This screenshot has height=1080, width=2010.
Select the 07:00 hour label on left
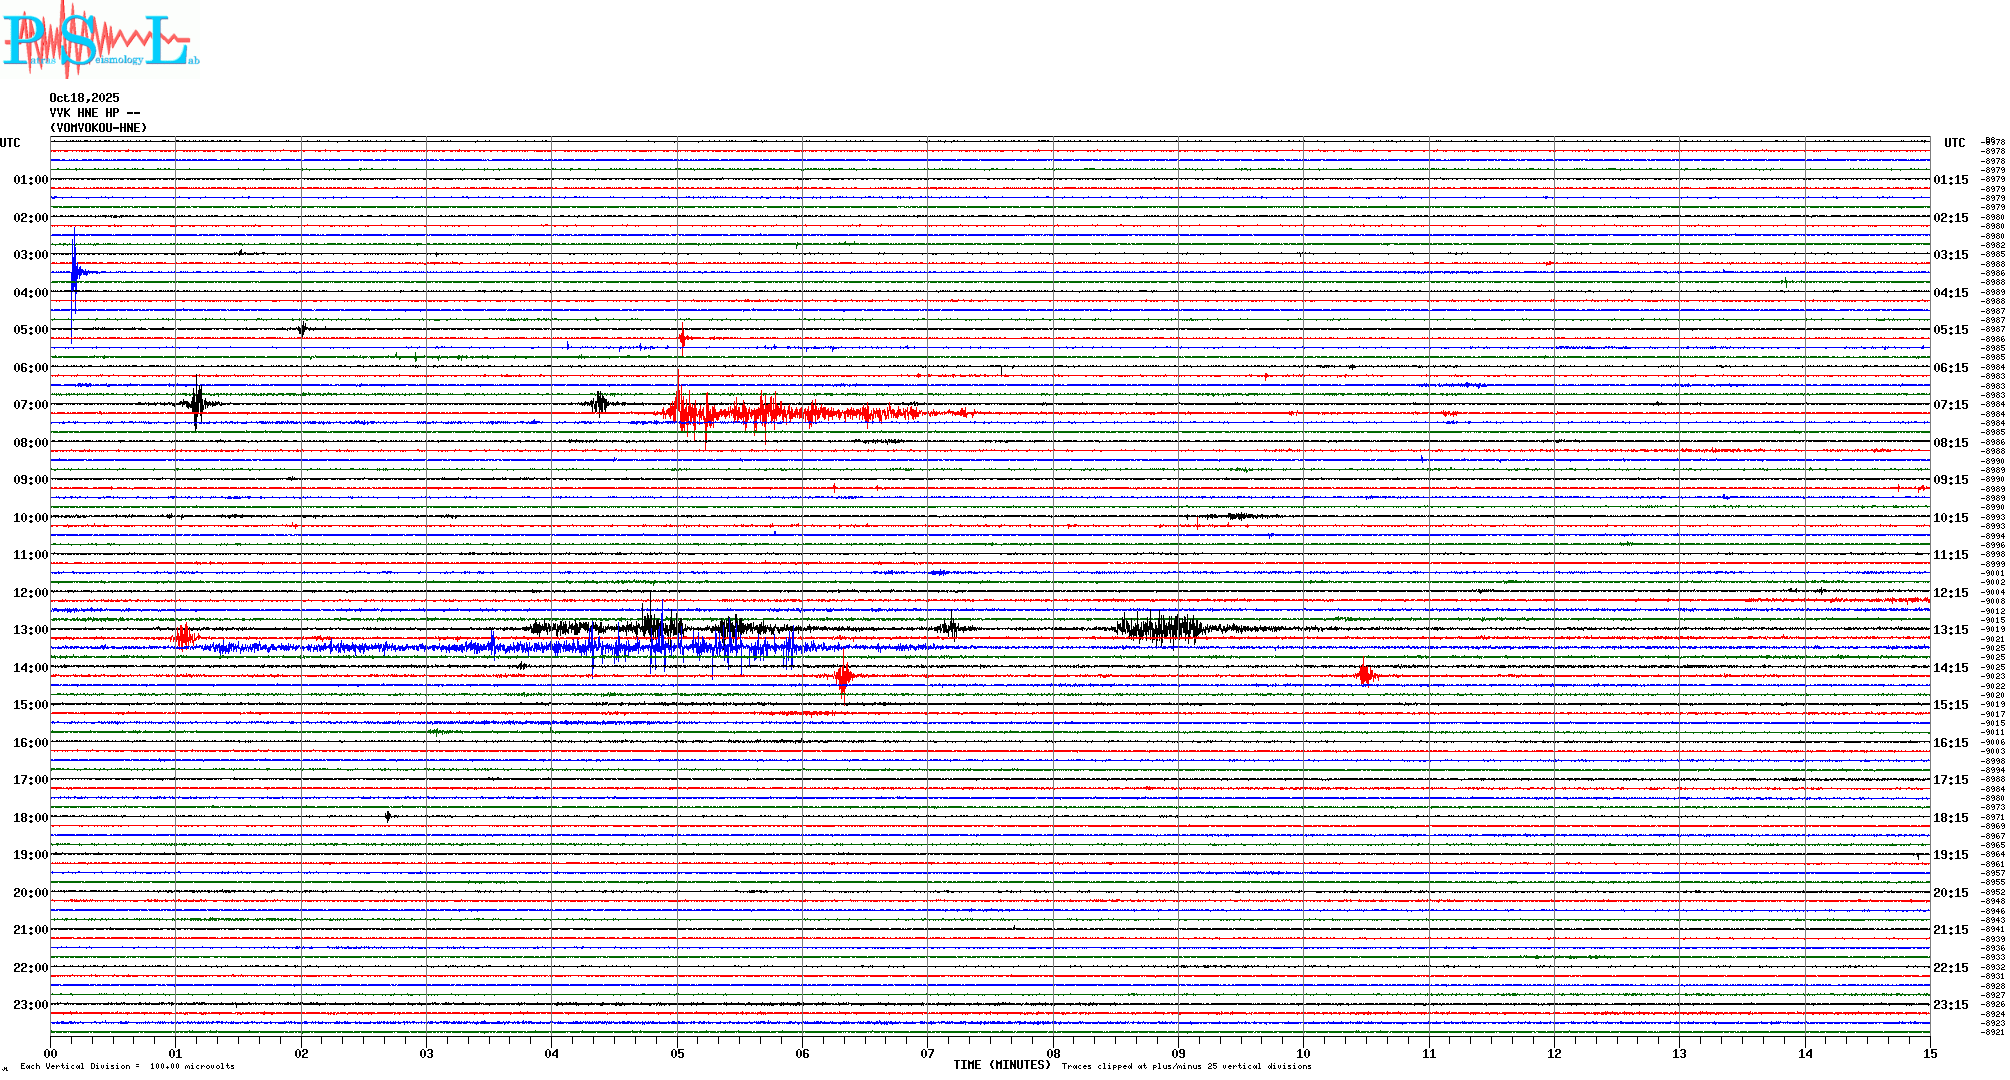30,405
